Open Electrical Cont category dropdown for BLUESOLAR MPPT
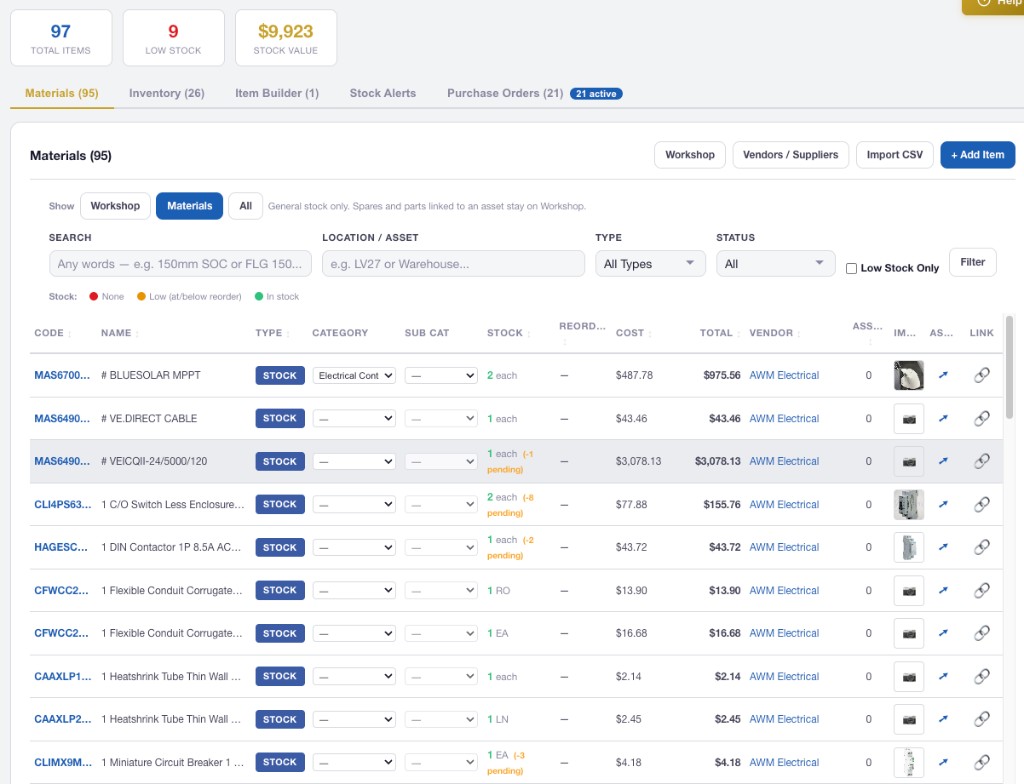 point(354,376)
